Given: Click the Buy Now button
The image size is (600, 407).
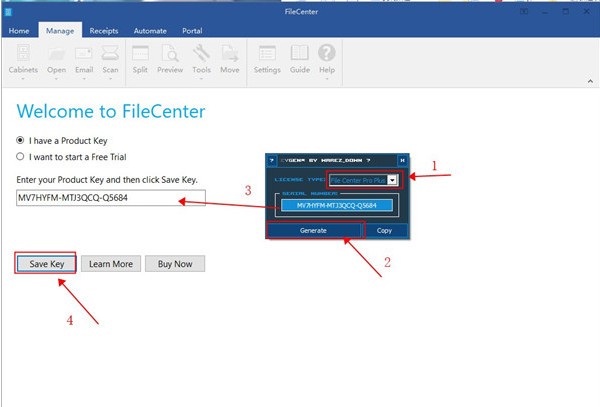Looking at the screenshot, I should pyautogui.click(x=175, y=264).
